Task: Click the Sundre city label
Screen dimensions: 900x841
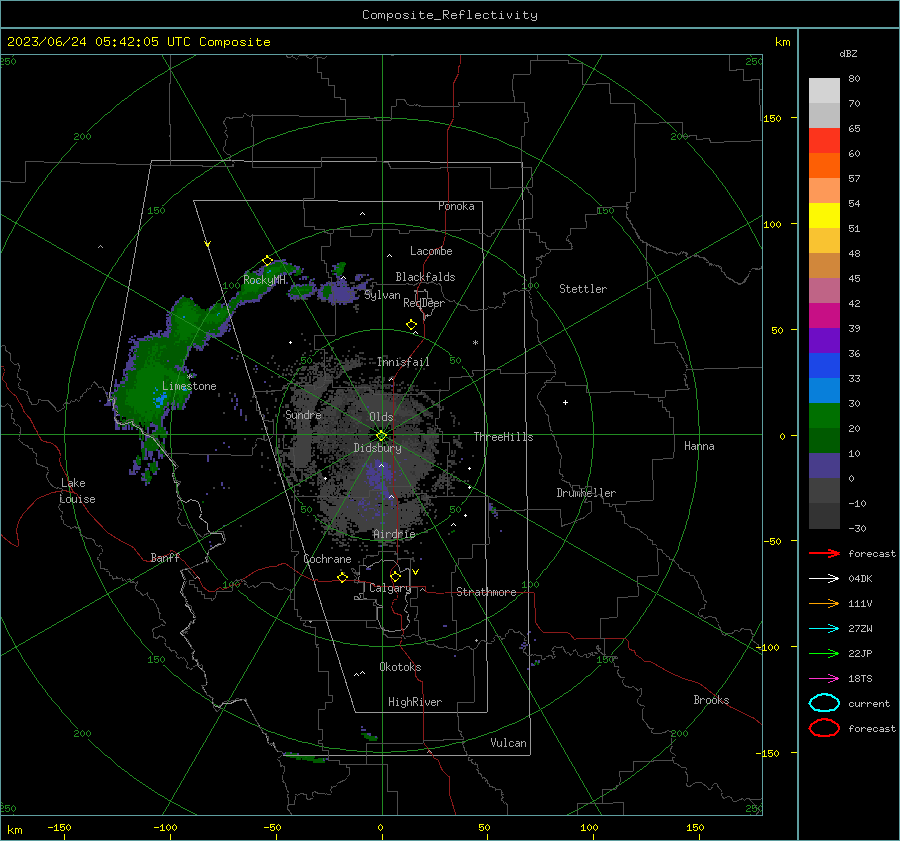Action: pos(303,414)
